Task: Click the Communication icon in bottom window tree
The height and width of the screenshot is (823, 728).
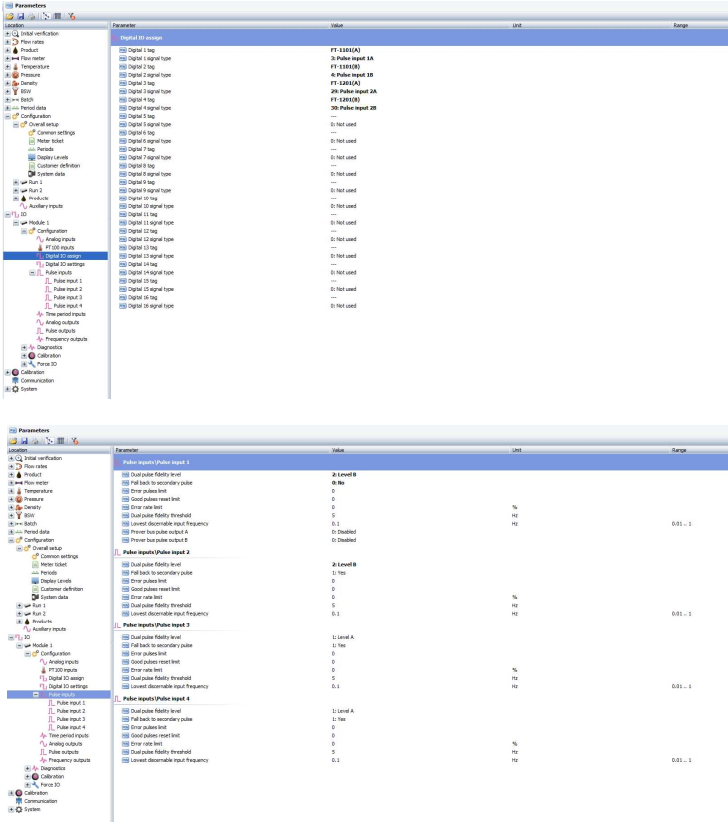Action: (x=19, y=801)
